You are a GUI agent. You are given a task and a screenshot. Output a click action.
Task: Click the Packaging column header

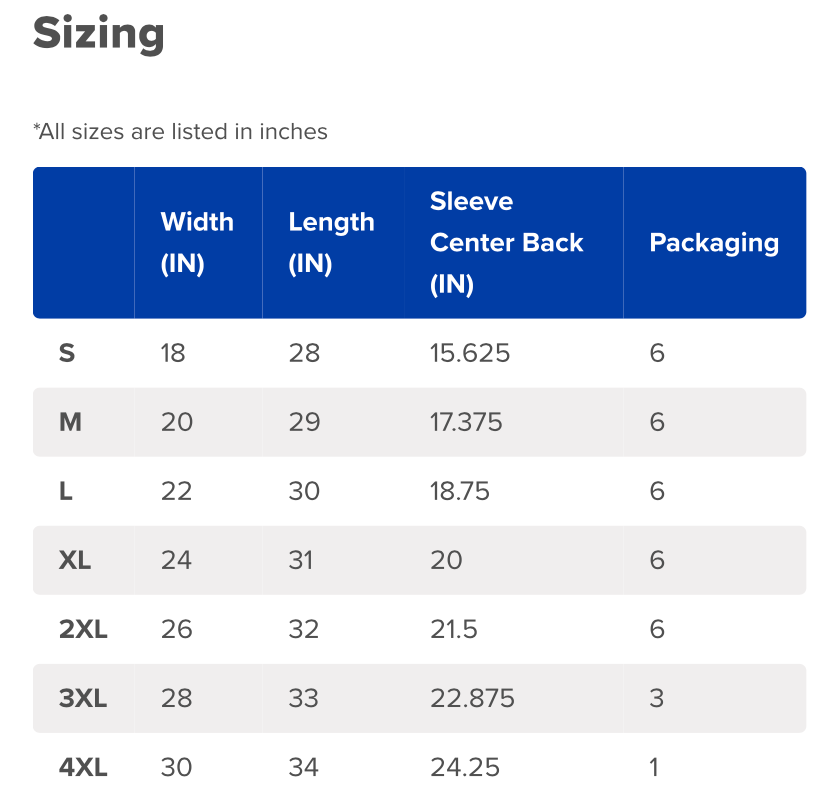click(x=713, y=243)
